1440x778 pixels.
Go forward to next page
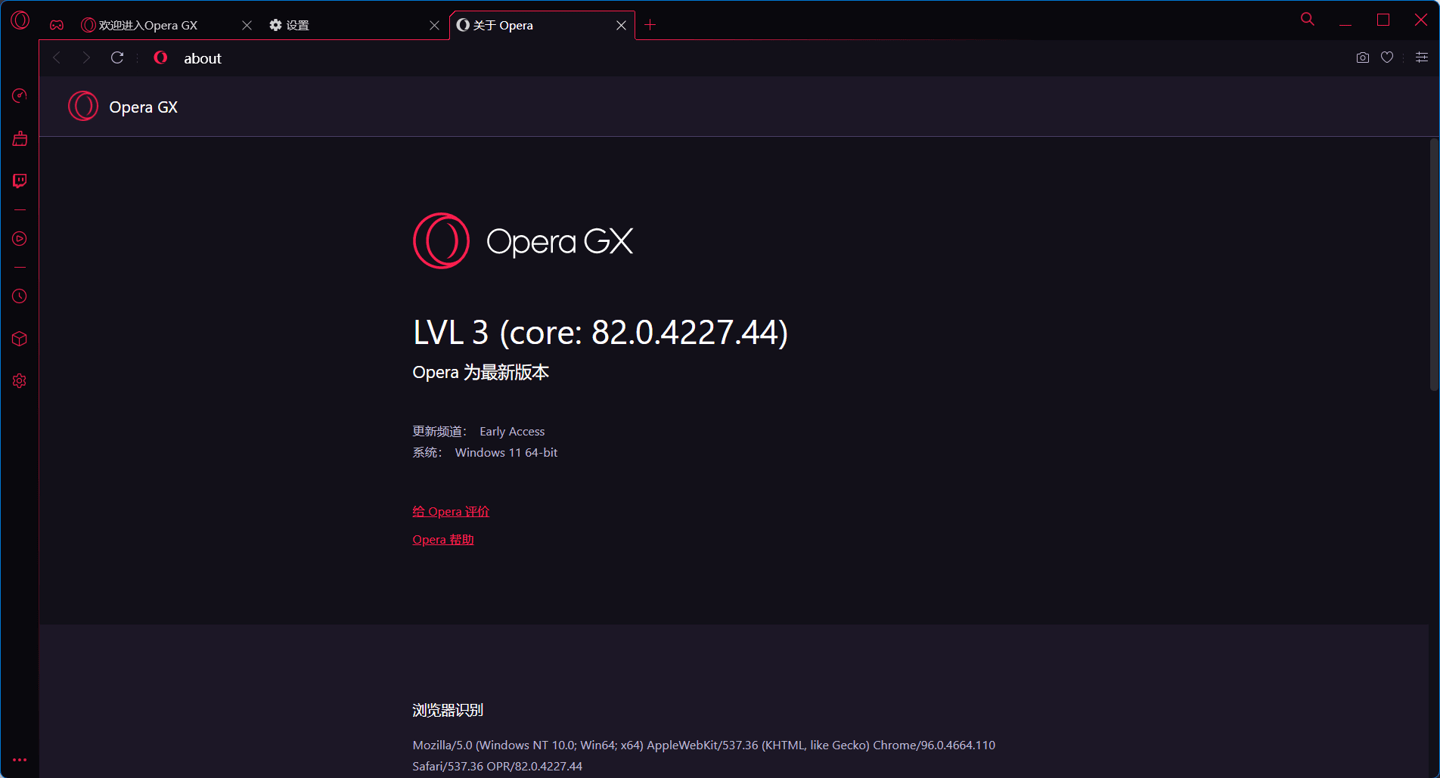pos(86,58)
